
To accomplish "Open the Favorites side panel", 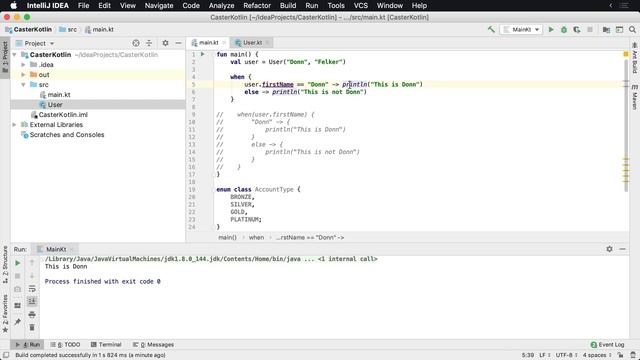I will [5, 313].
